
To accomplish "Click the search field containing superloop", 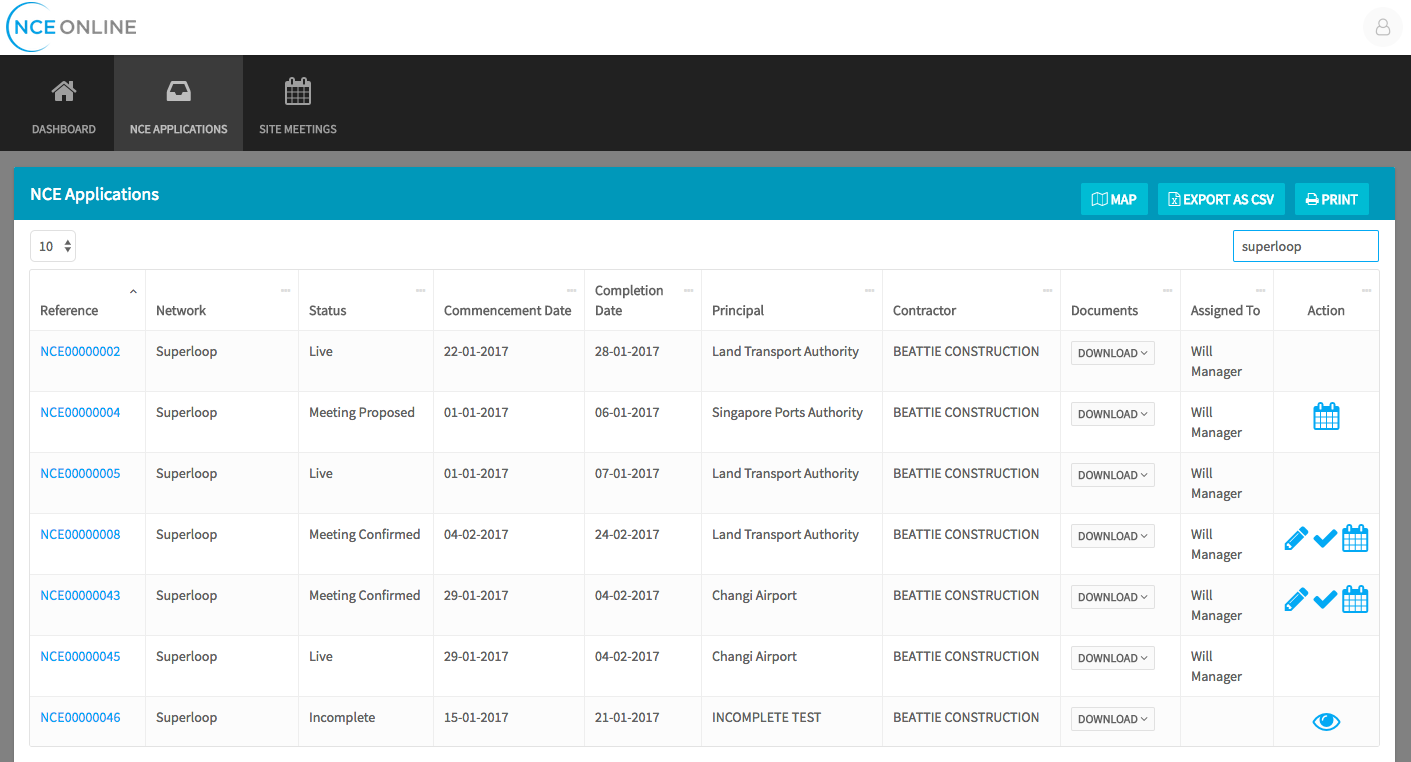I will (x=1304, y=246).
